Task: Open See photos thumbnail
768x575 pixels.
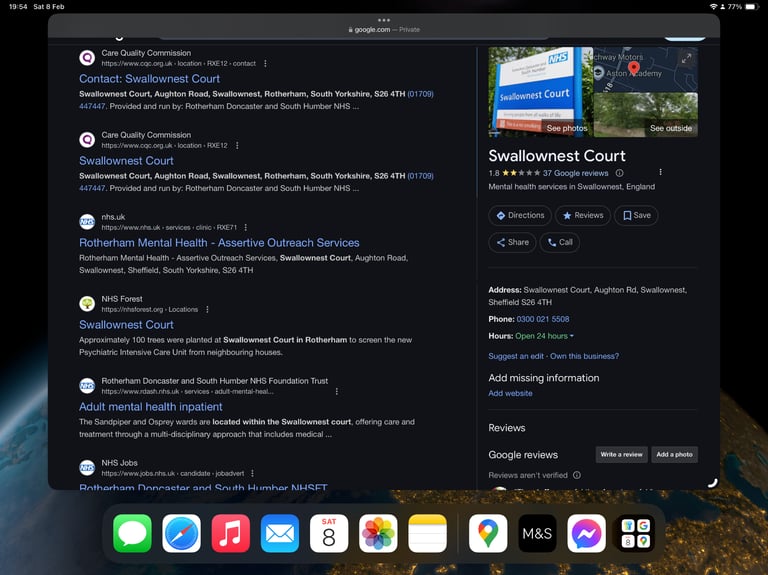Action: click(x=541, y=92)
